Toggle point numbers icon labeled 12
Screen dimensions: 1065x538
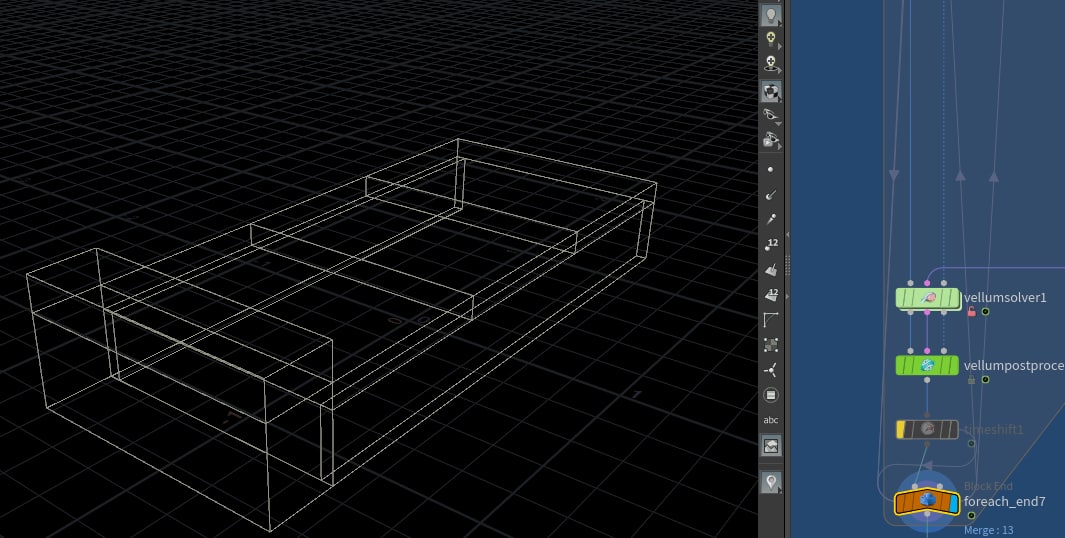771,245
